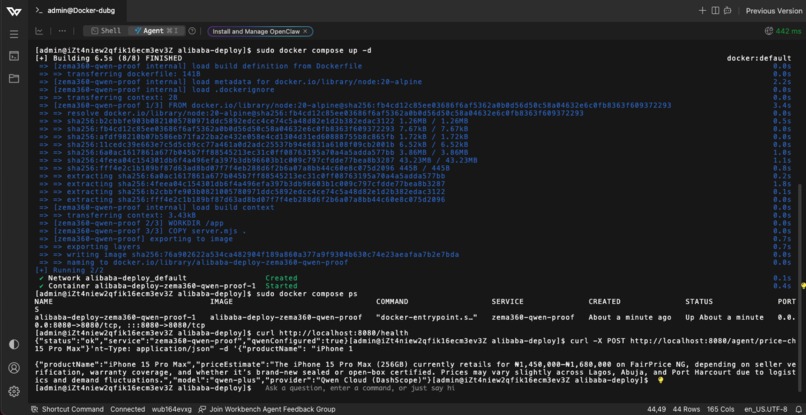Click the 'sudo docker compose ps' command
Screen dimensions: 806x415
(307, 294)
